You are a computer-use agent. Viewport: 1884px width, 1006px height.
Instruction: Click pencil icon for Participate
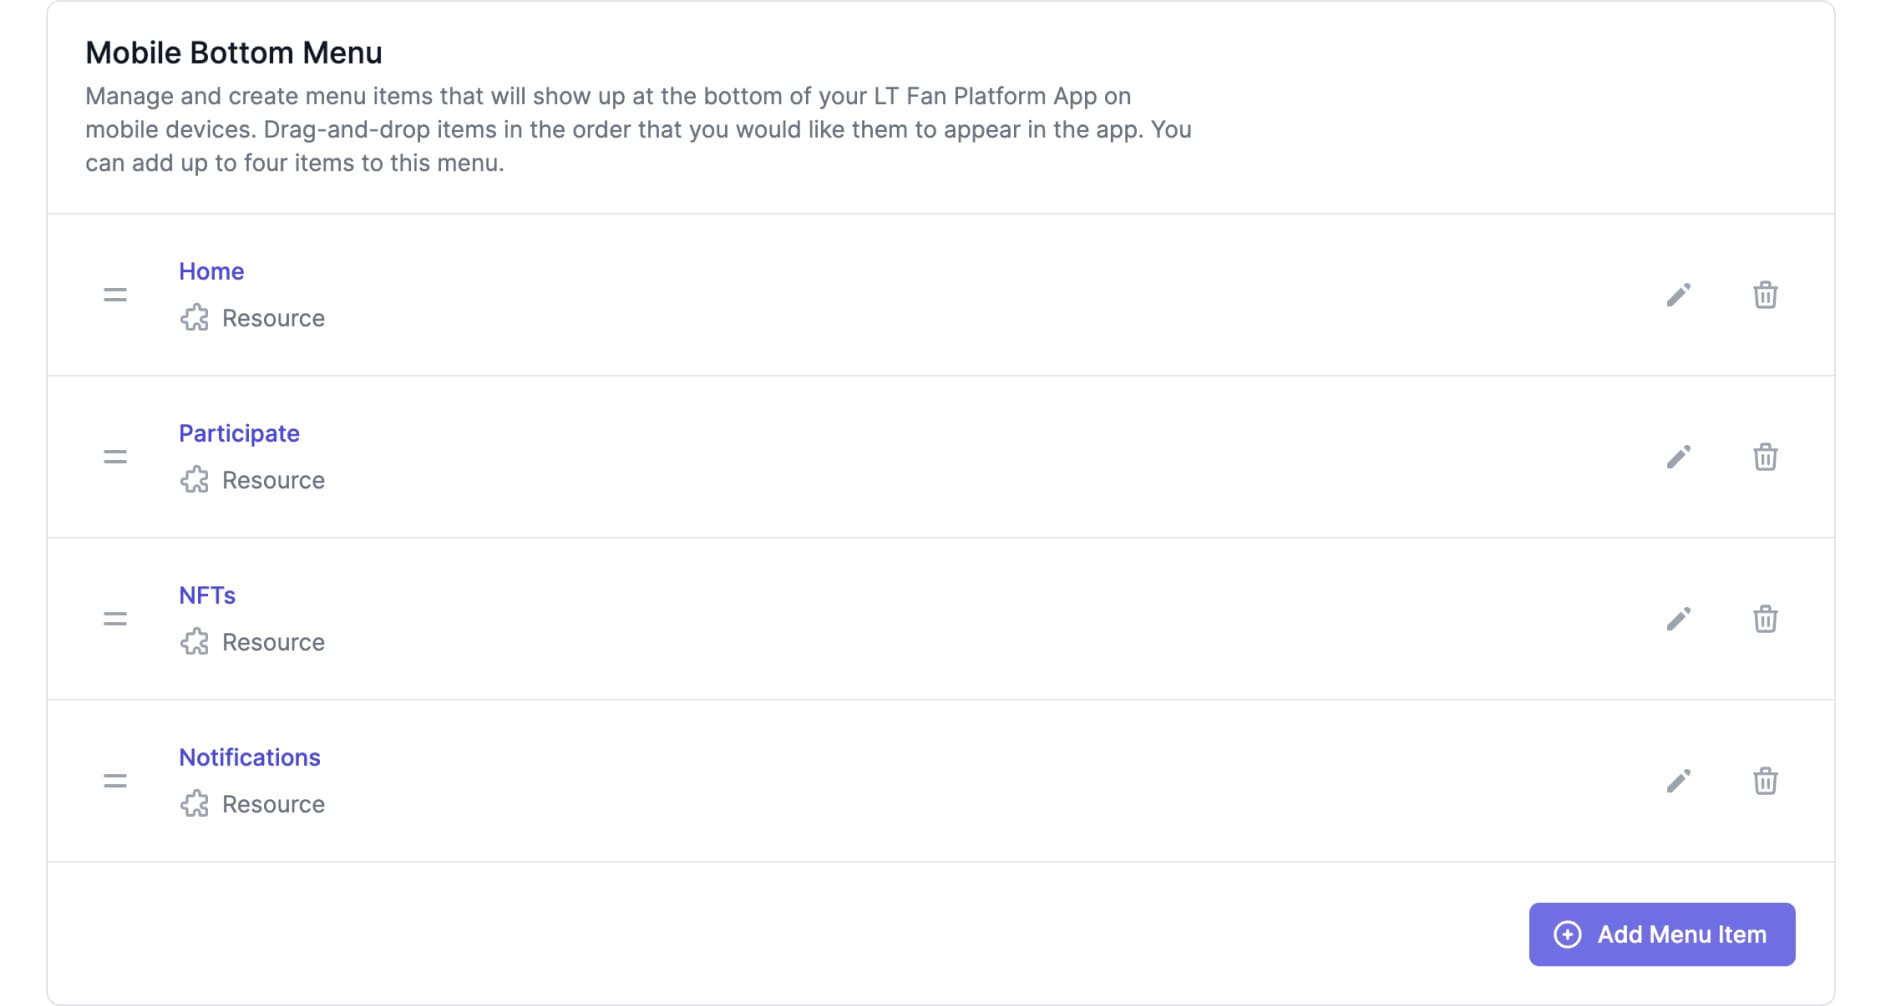click(1678, 457)
